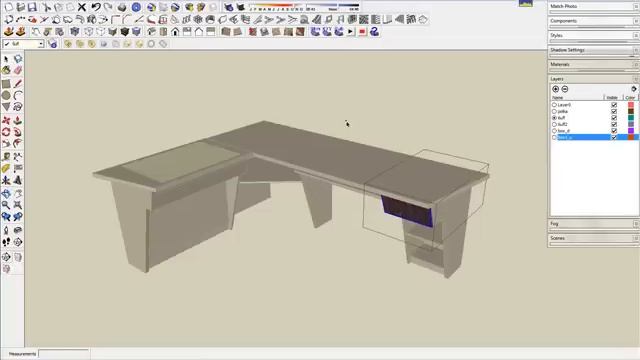
Task: Set polka as the active layer
Action: [554, 111]
